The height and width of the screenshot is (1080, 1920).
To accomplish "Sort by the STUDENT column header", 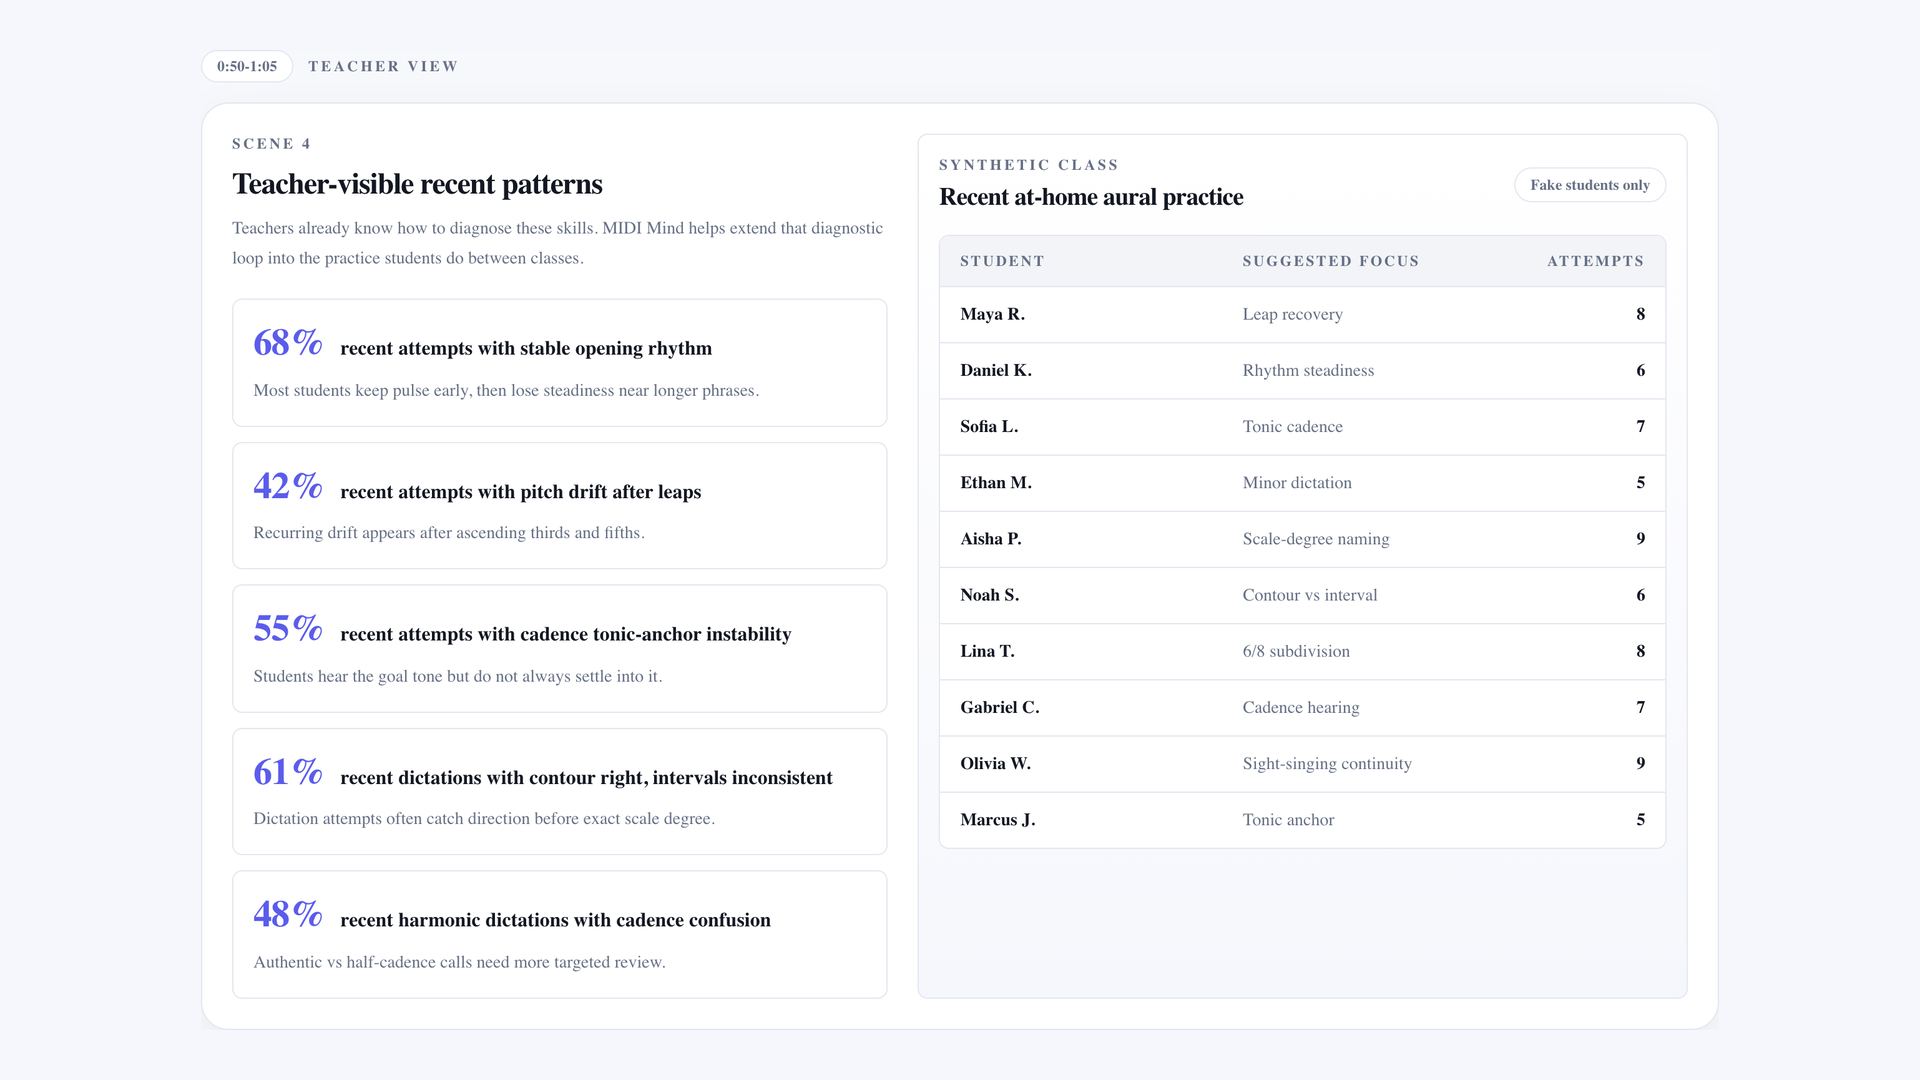I will pos(1002,261).
